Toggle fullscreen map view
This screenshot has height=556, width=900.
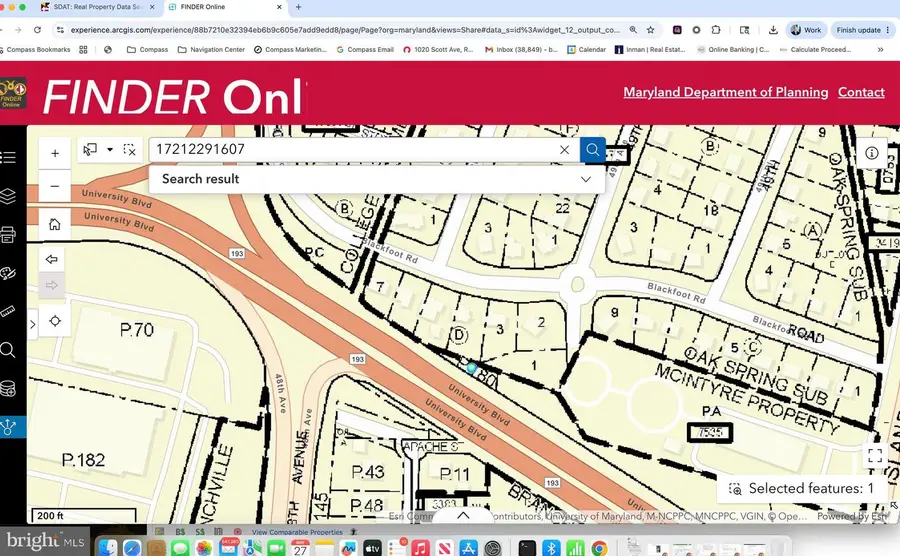click(x=875, y=456)
